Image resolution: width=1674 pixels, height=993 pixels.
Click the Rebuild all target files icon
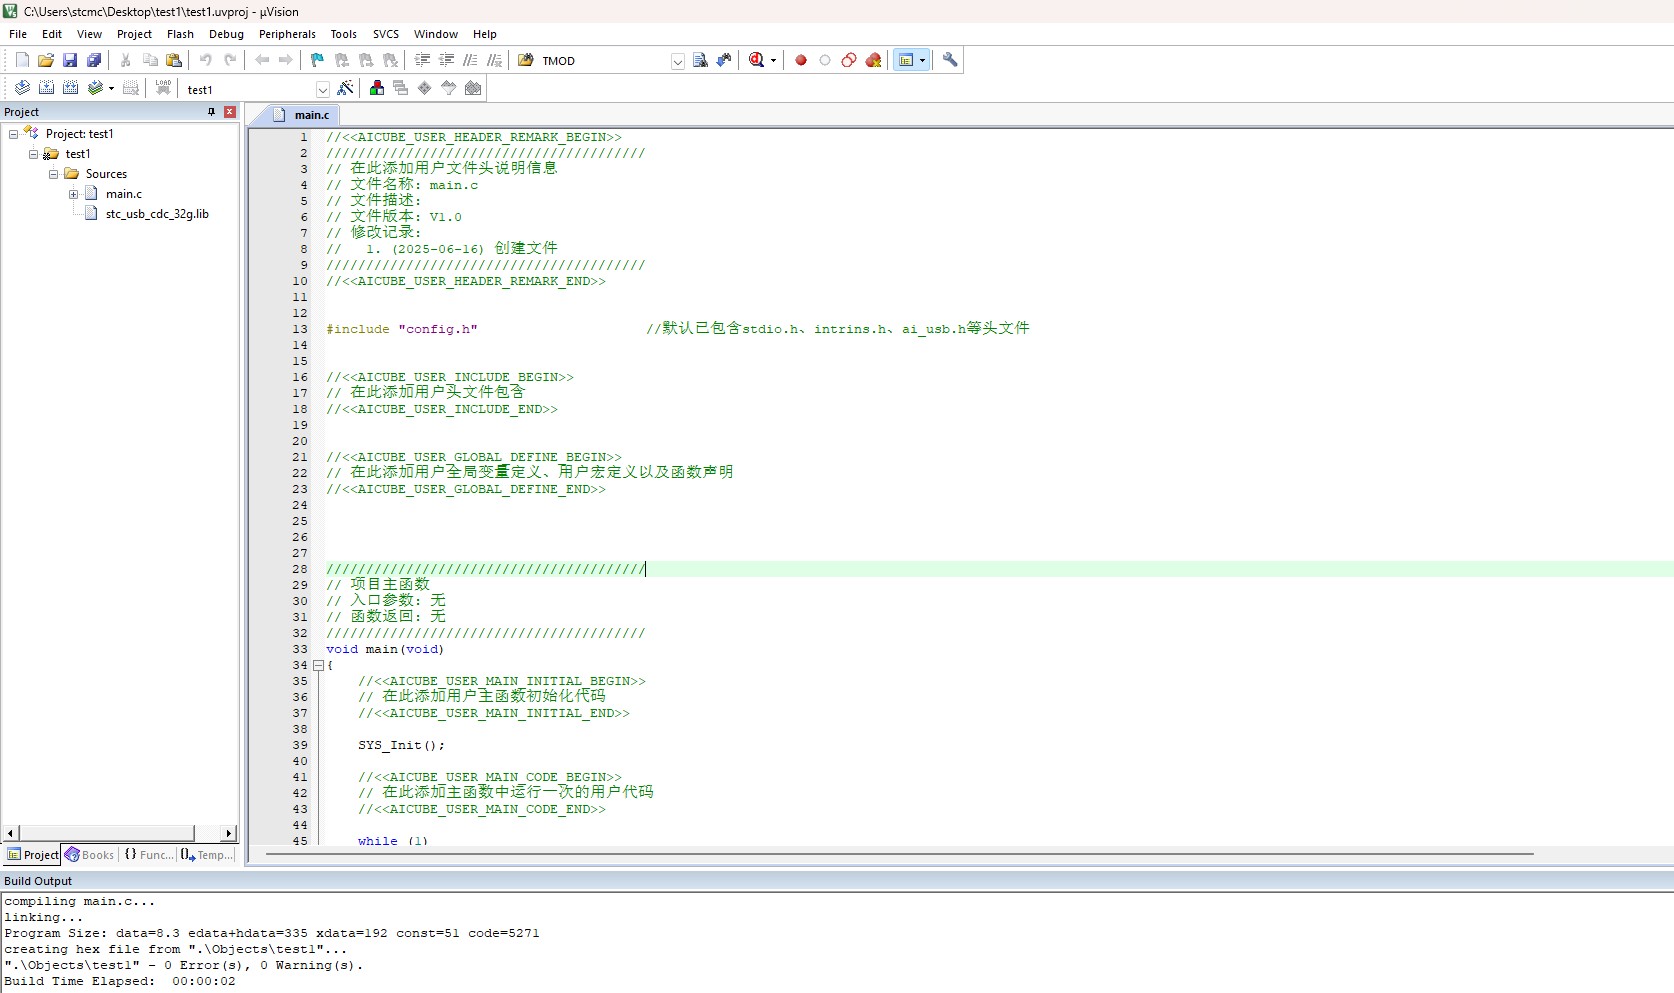70,88
